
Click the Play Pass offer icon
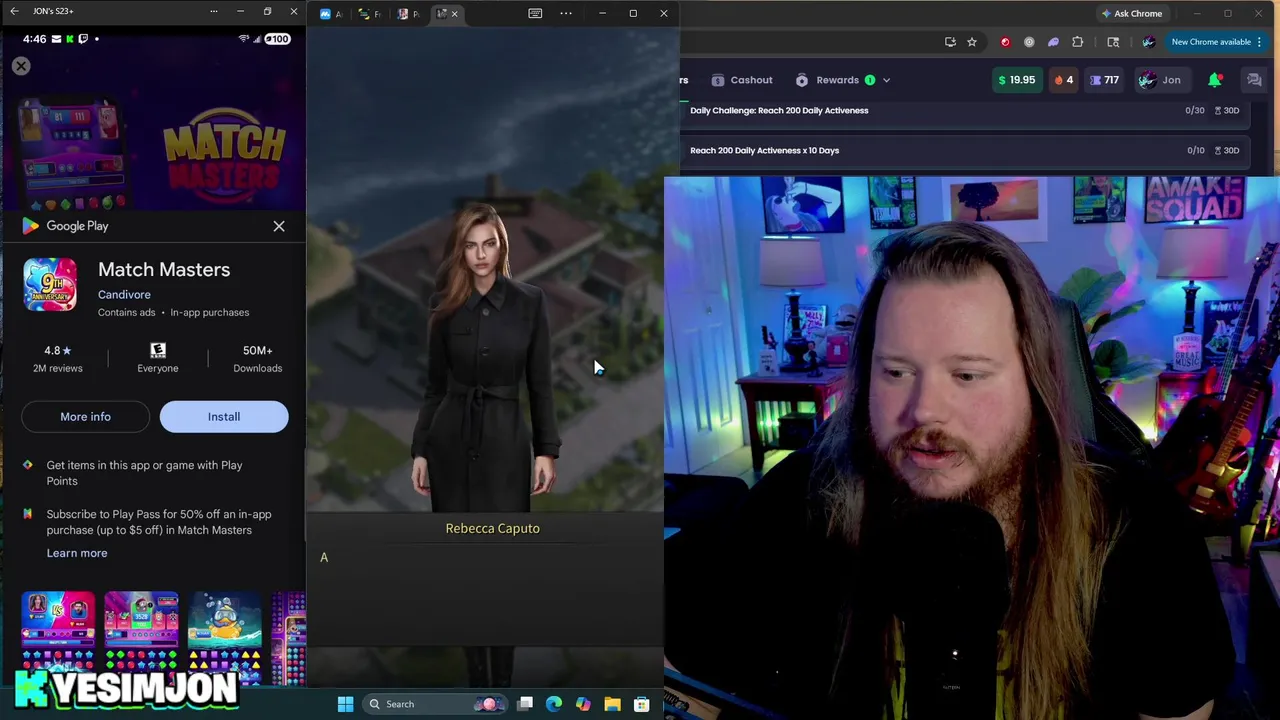coord(28,514)
